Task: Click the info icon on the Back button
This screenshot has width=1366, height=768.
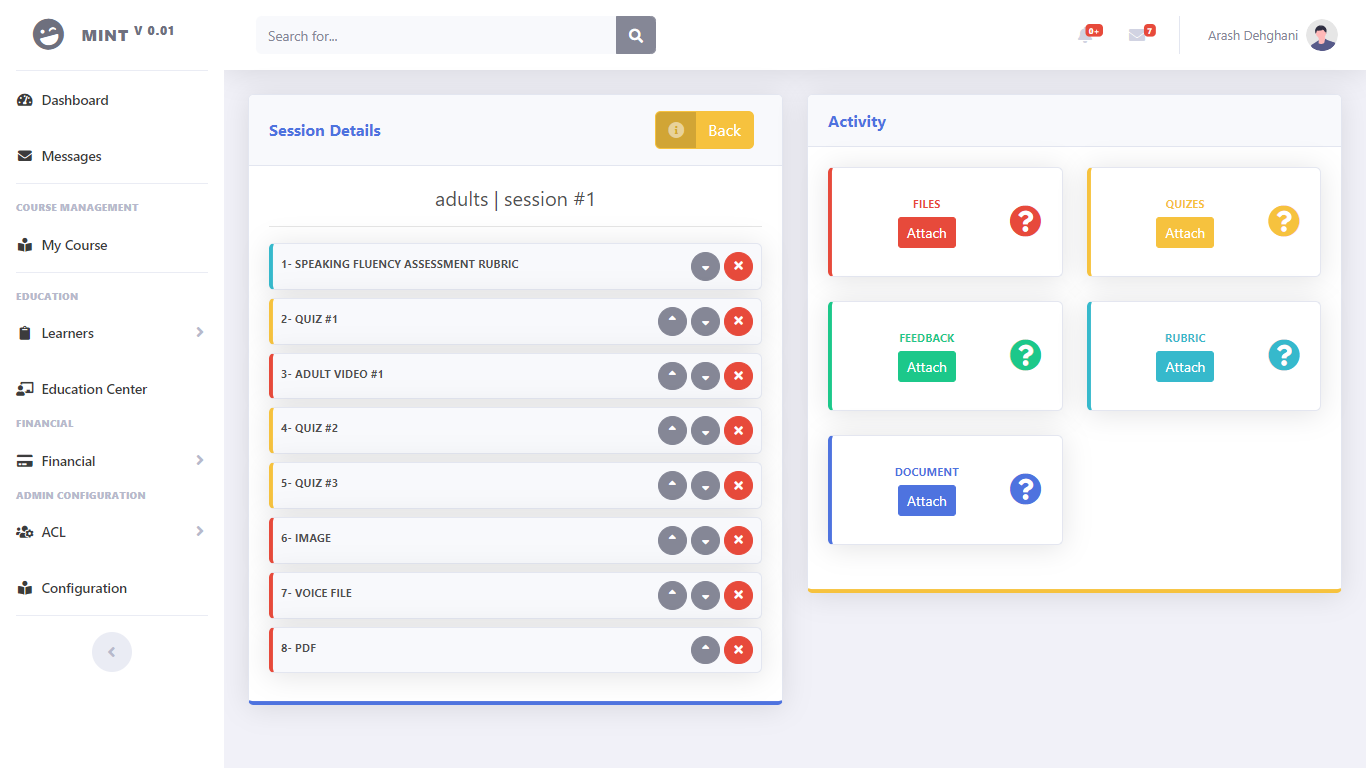Action: tap(675, 130)
